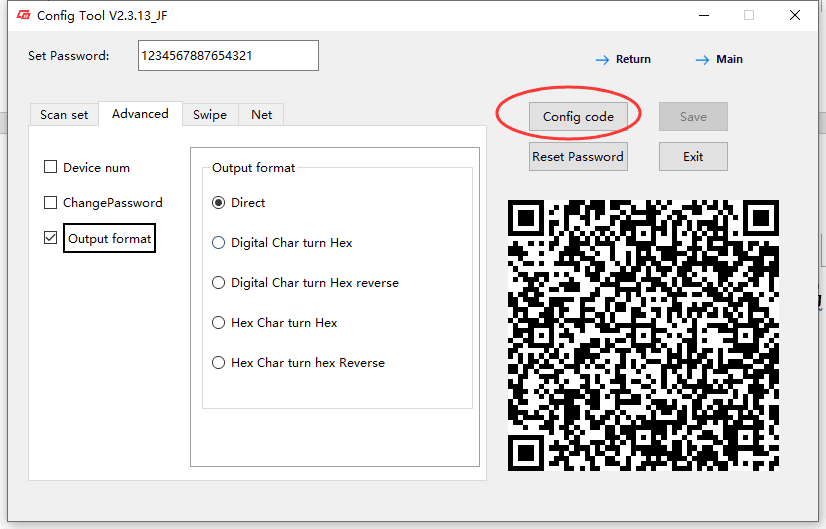This screenshot has width=826, height=529.
Task: Click the generated QR code image
Action: (x=643, y=335)
